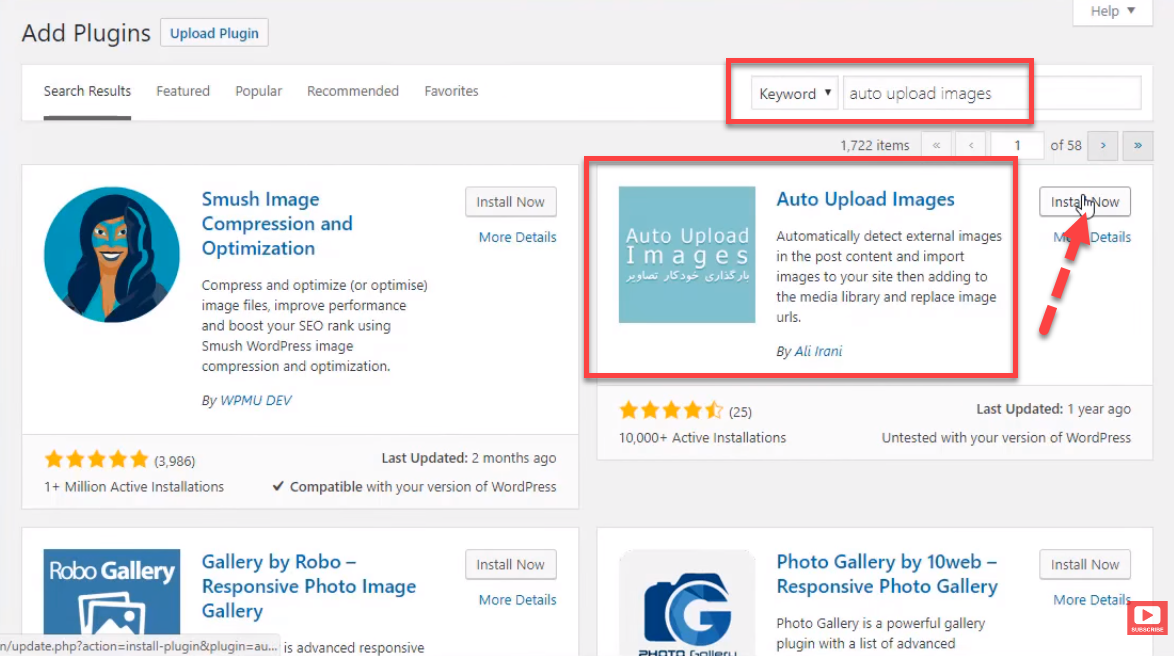The height and width of the screenshot is (656, 1174).
Task: Click the Auto Upload Images plugin icon
Action: click(x=687, y=255)
